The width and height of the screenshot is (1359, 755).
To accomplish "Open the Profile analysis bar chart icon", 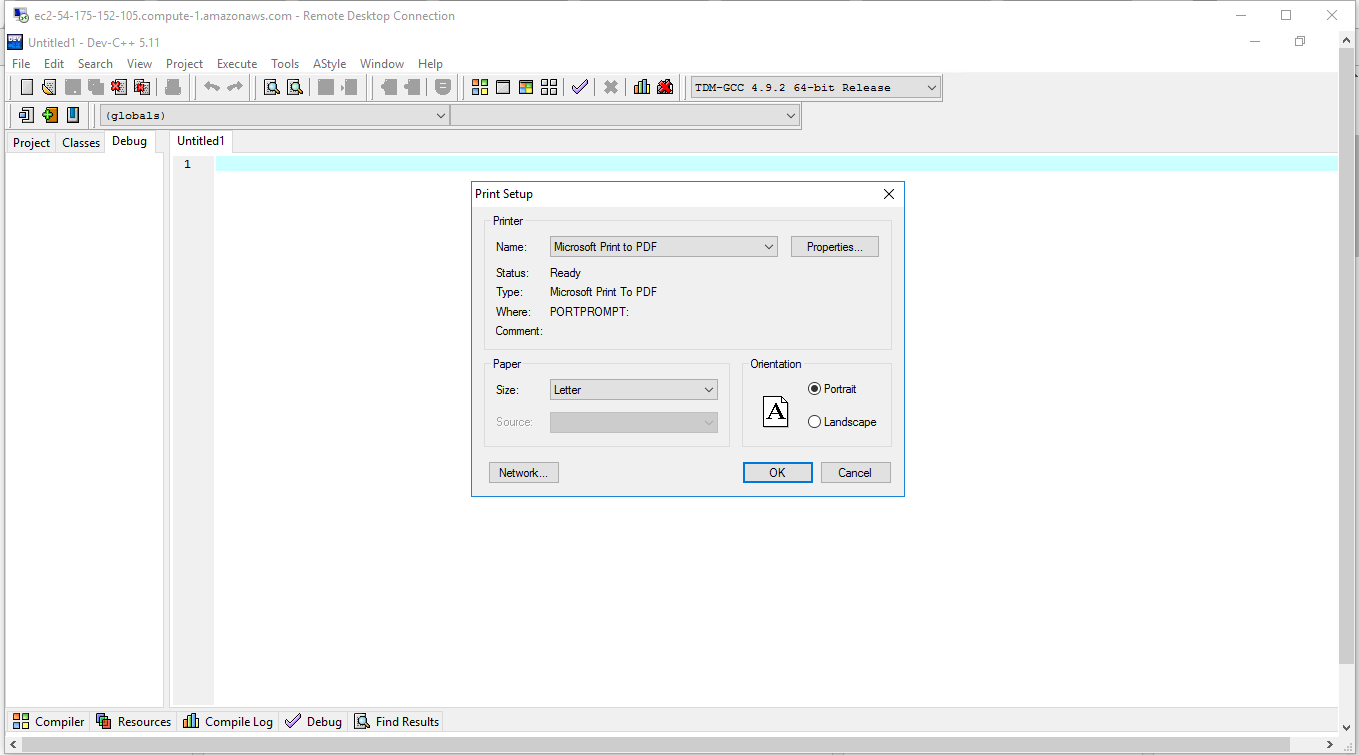I will (642, 87).
